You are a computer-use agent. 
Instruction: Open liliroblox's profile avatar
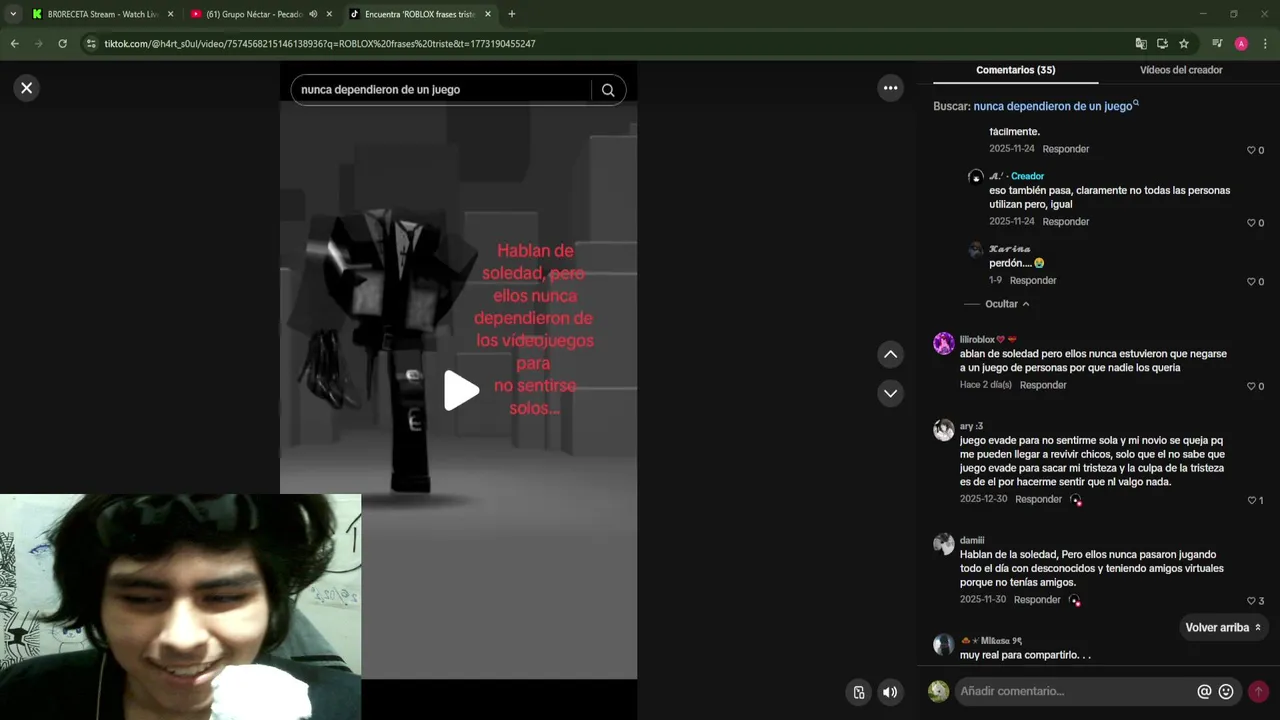coord(944,344)
